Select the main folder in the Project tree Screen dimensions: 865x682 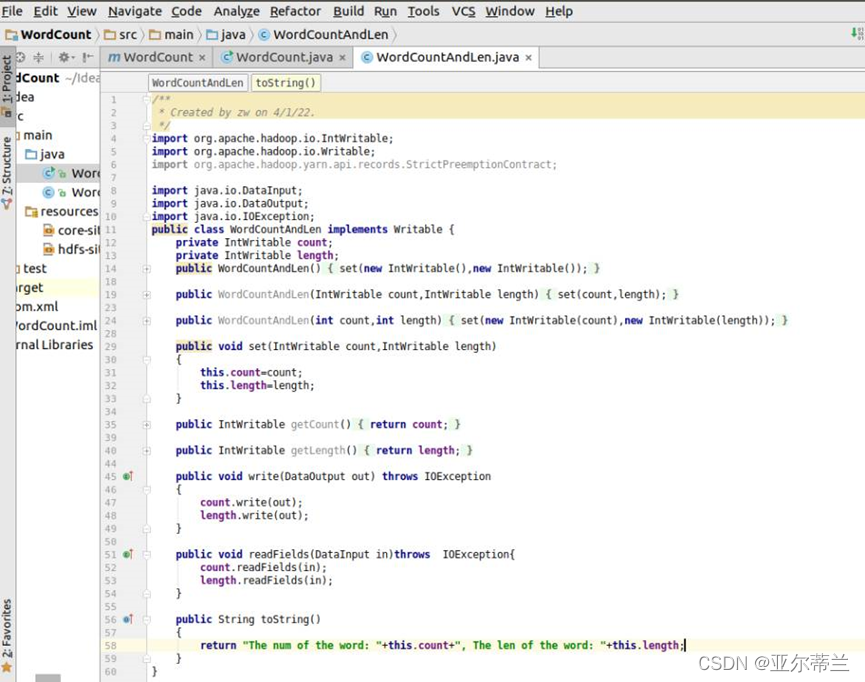pos(38,135)
